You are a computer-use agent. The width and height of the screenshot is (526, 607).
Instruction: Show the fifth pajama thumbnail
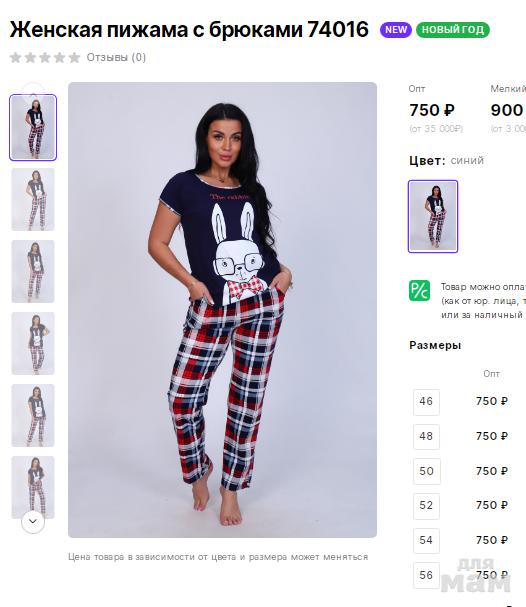33,415
